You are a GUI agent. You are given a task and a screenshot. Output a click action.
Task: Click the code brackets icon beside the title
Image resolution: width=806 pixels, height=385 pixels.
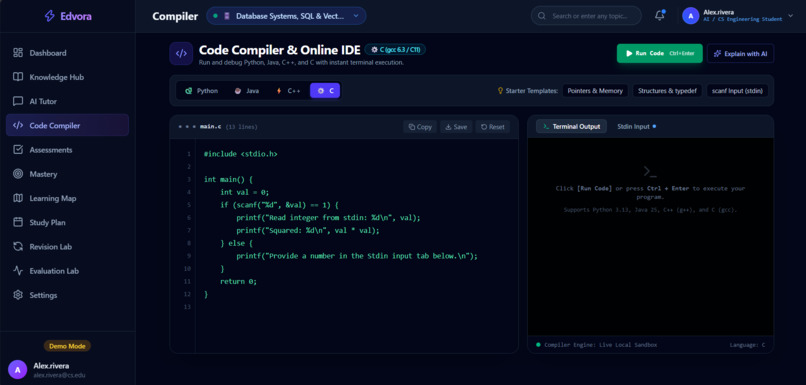click(181, 53)
